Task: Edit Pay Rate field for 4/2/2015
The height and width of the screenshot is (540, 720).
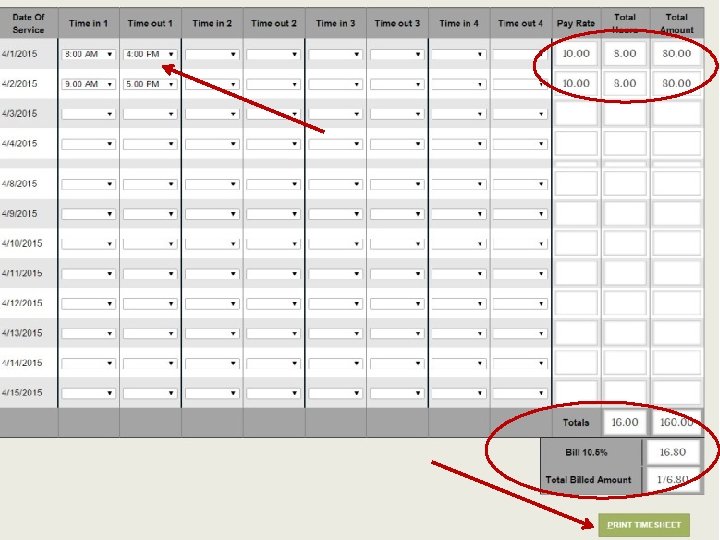Action: 576,84
